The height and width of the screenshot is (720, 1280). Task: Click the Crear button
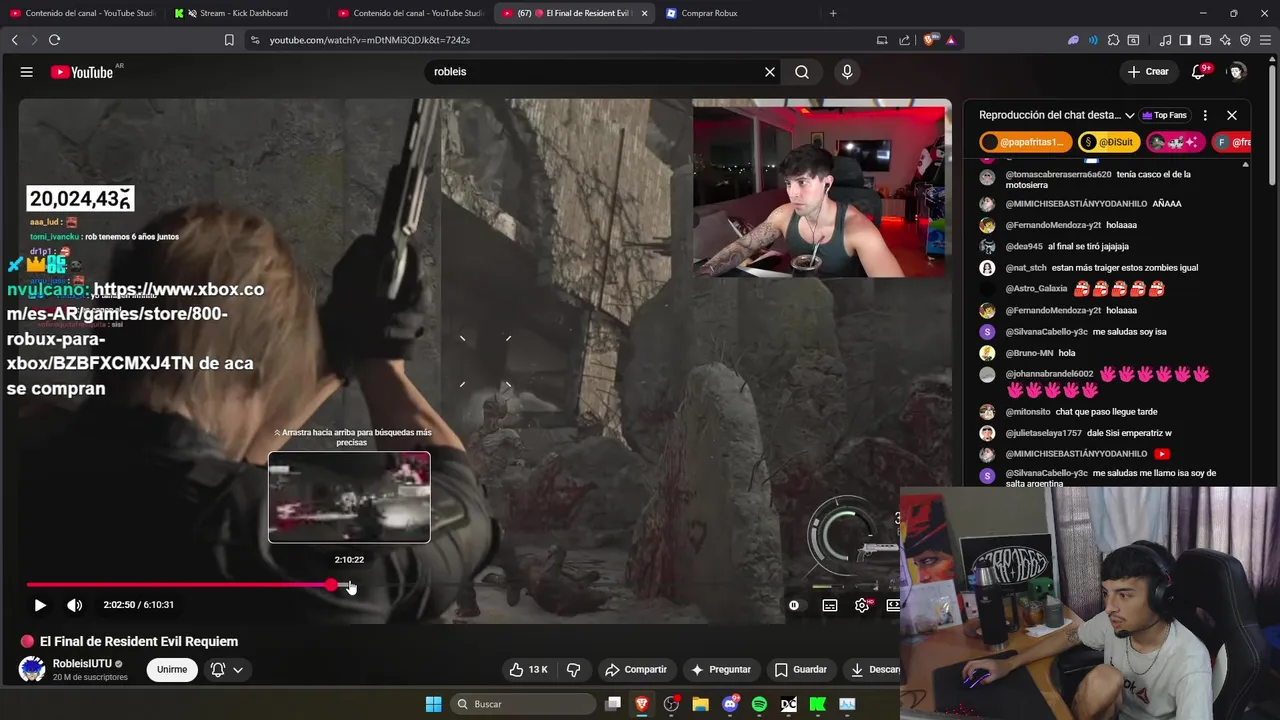click(x=1148, y=72)
